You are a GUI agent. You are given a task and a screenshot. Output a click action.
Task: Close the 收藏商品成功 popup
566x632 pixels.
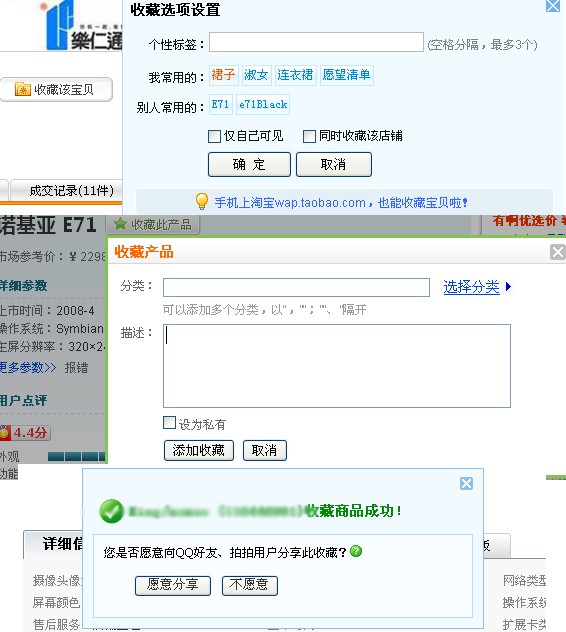(466, 483)
